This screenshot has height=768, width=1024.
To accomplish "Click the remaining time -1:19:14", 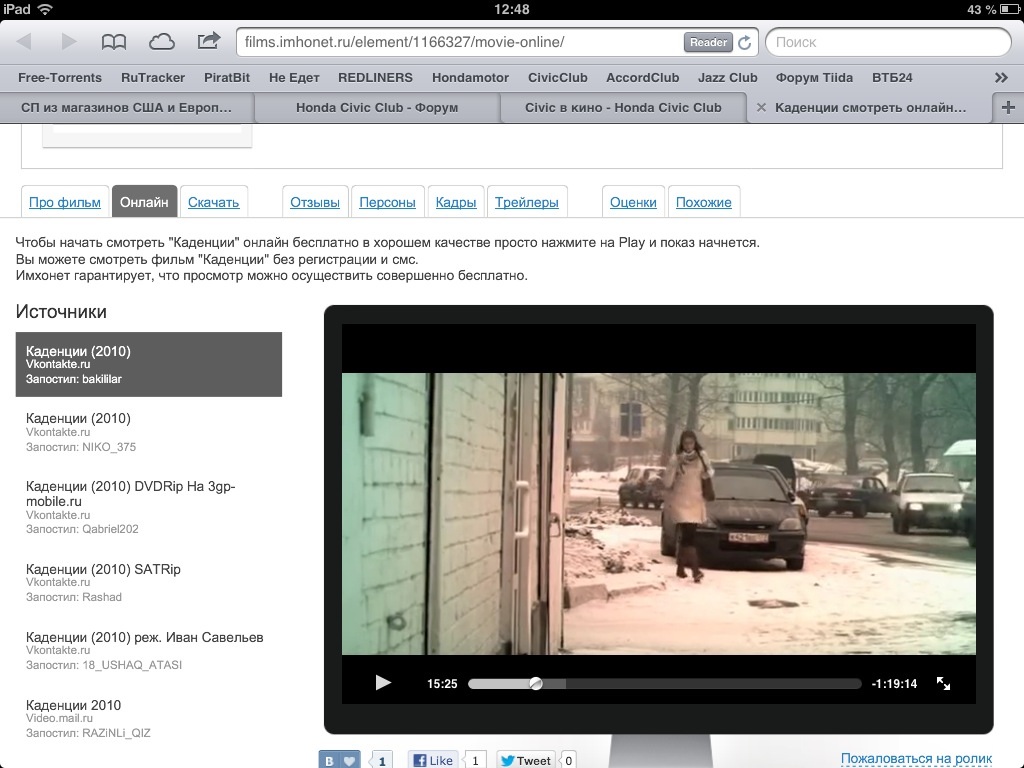I will (x=894, y=684).
